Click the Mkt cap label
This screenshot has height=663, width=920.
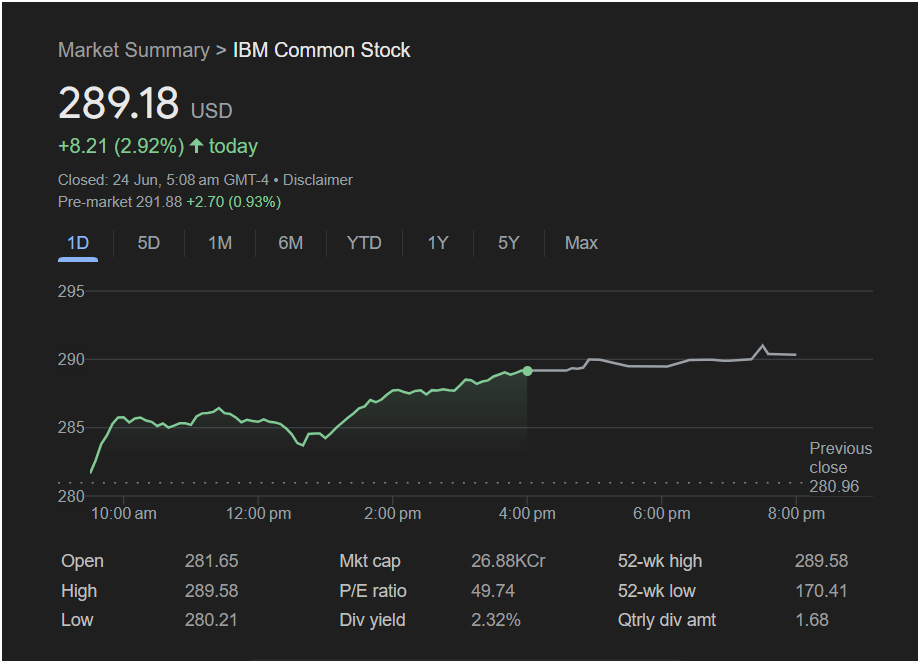370,561
